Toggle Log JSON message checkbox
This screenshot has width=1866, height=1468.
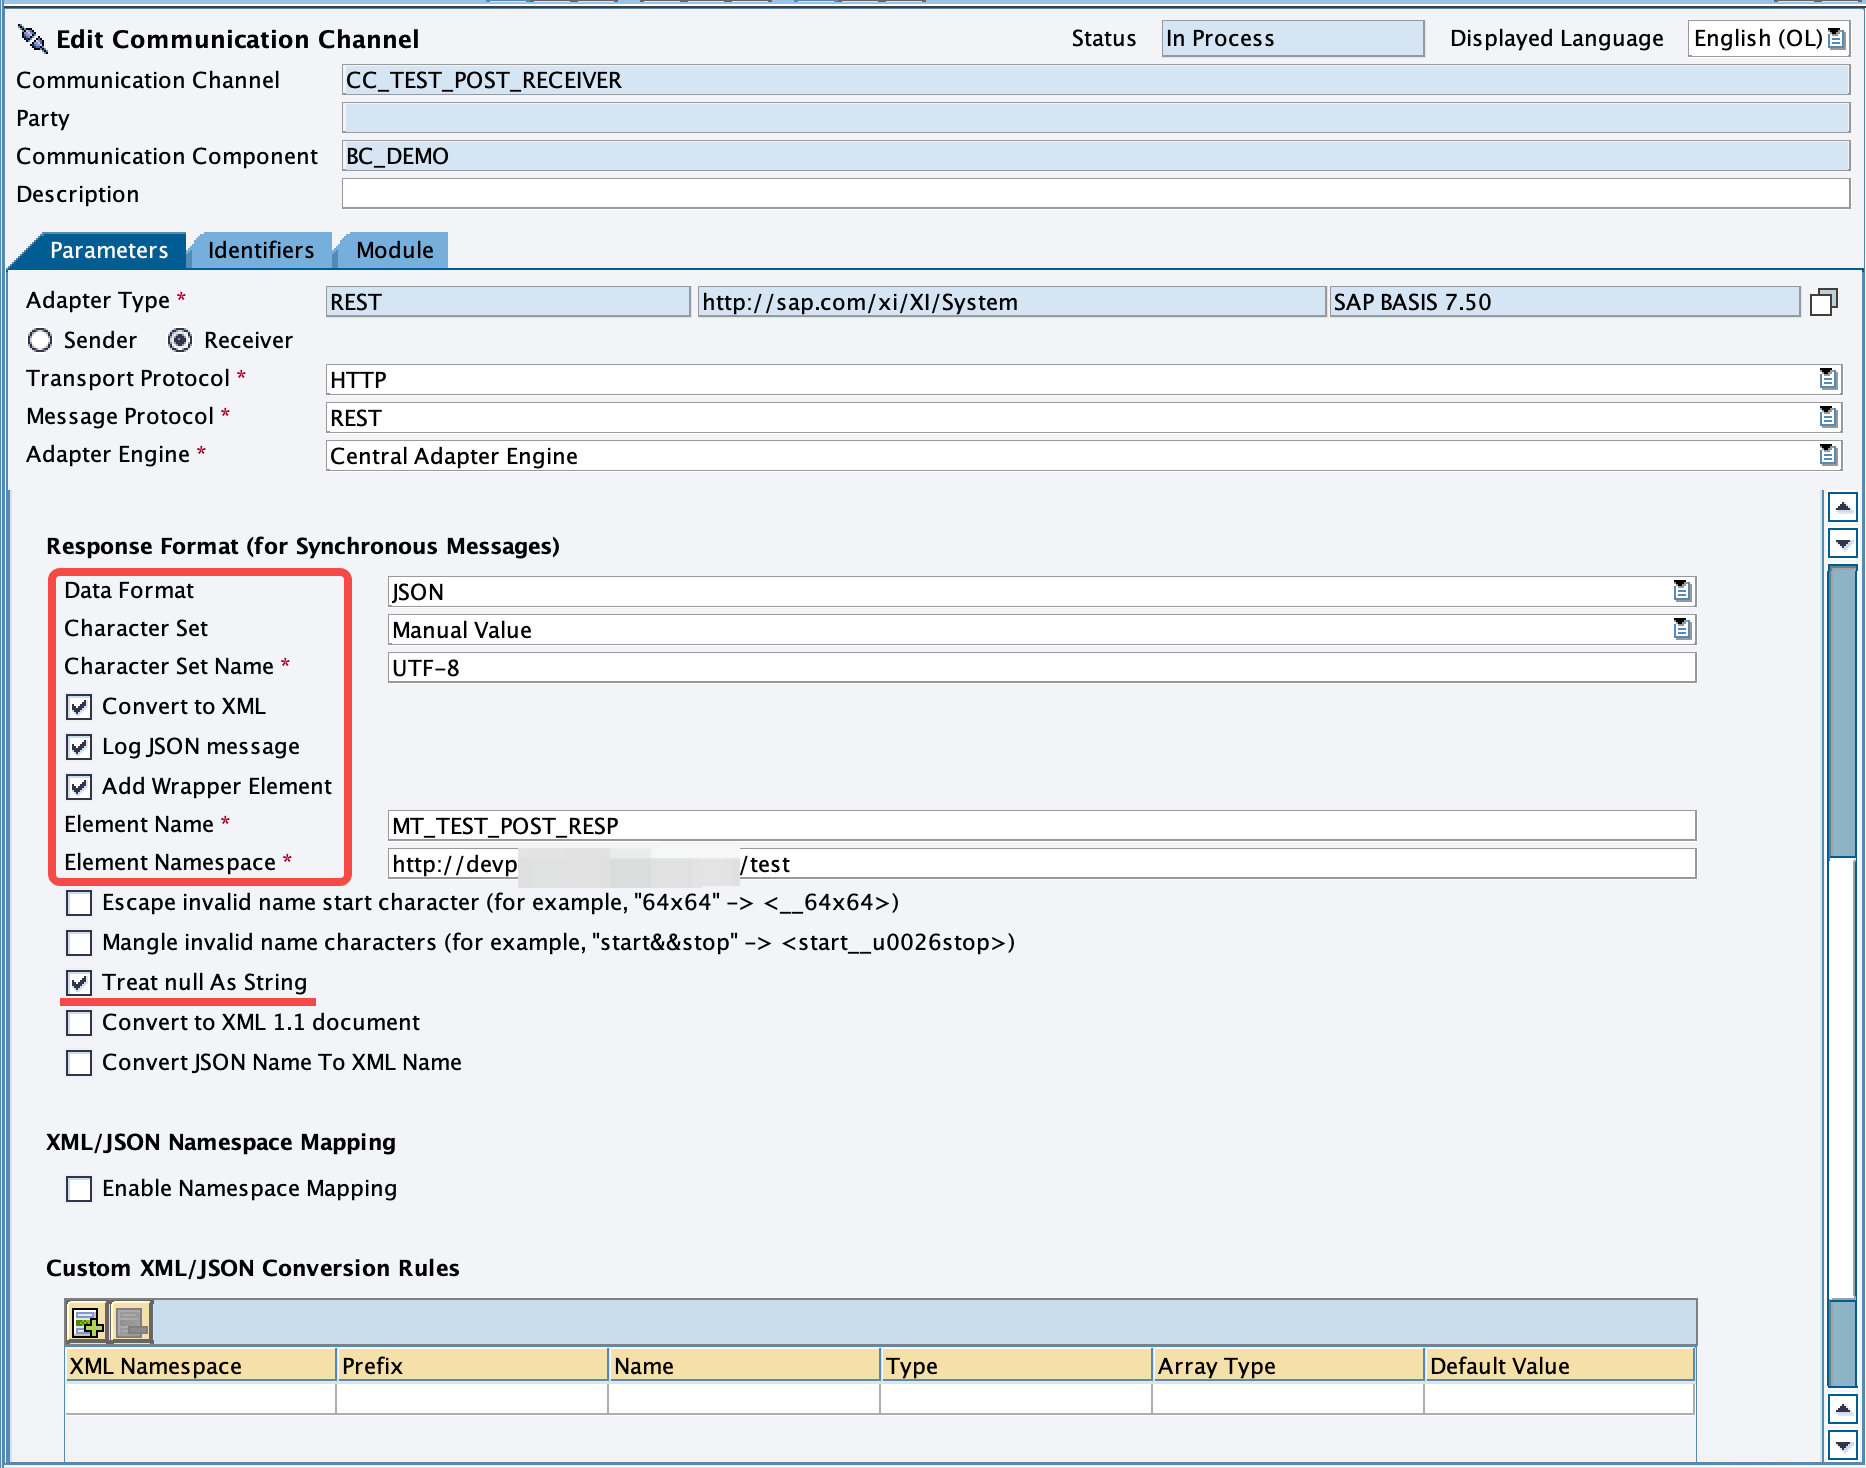[x=79, y=747]
